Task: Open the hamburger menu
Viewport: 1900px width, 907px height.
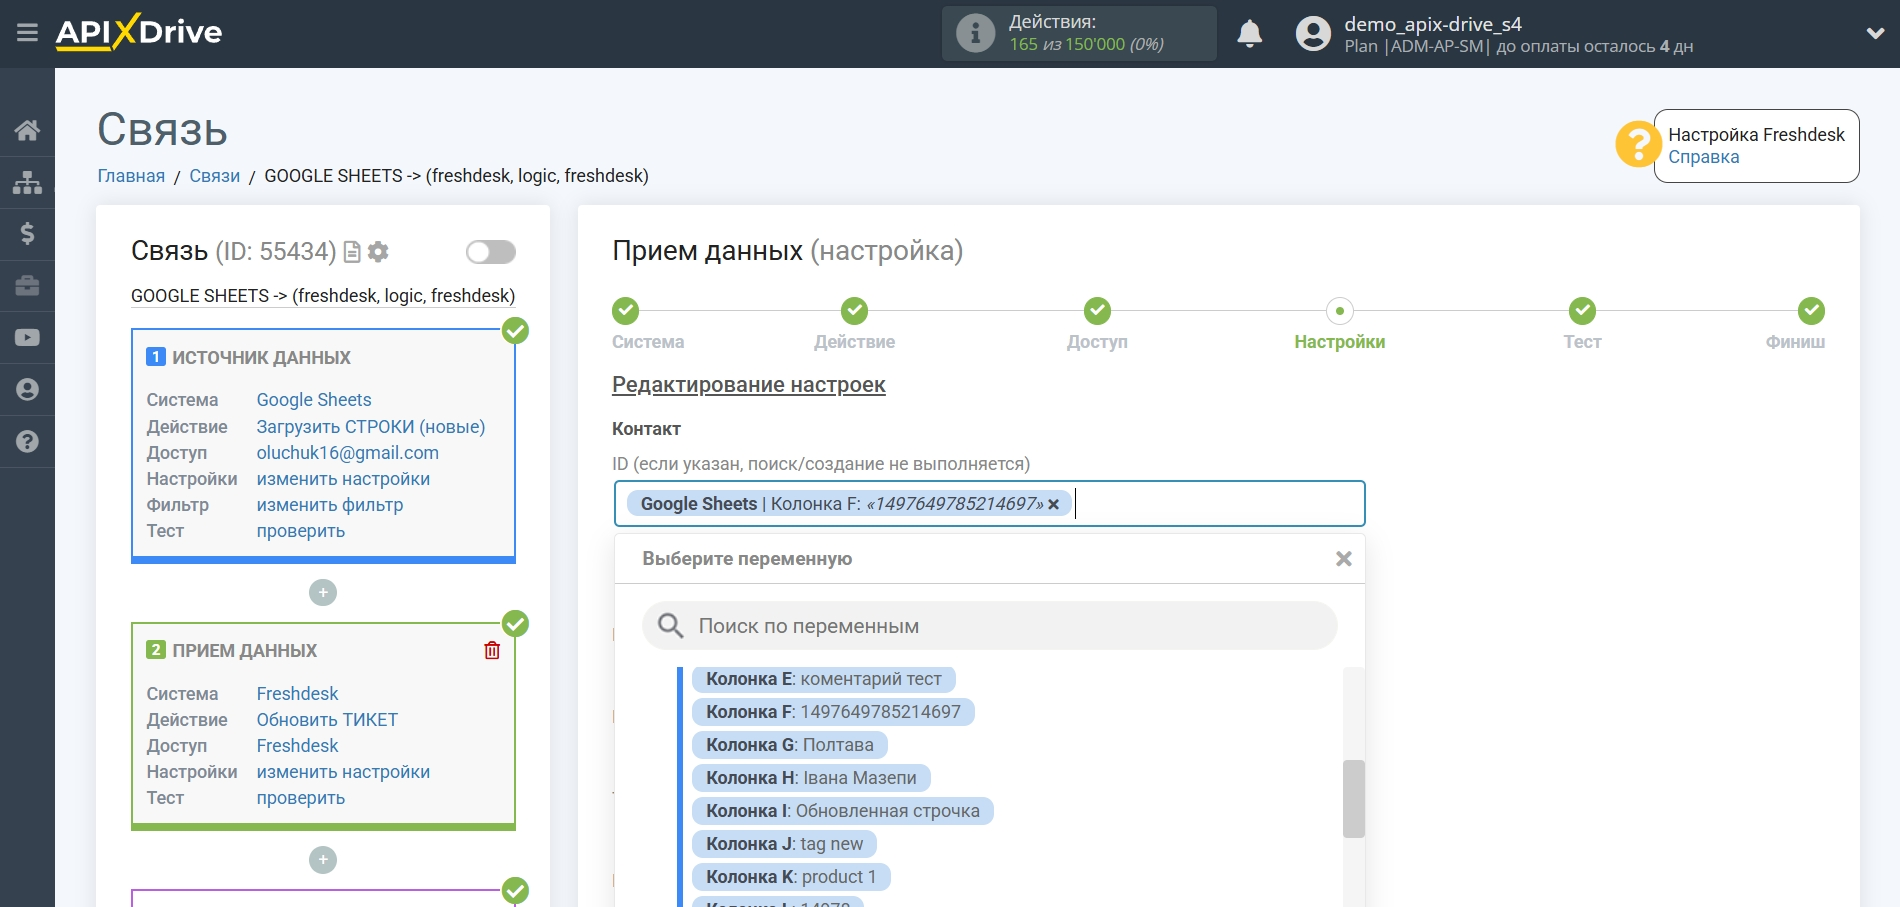Action: click(x=27, y=33)
